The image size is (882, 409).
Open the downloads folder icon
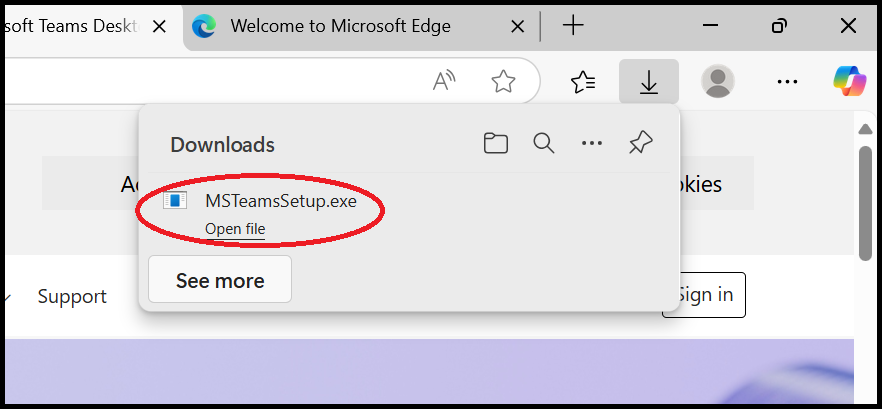495,144
